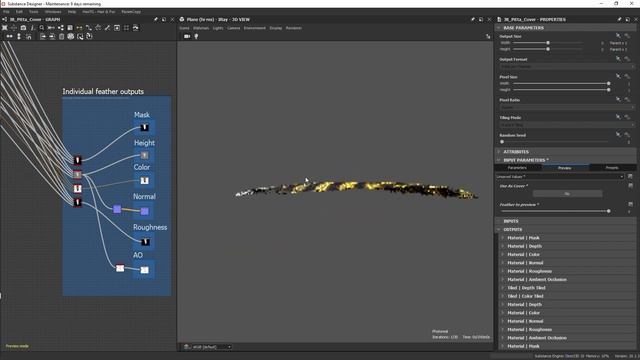Float the 3D View panel with the dock icon

481,19
